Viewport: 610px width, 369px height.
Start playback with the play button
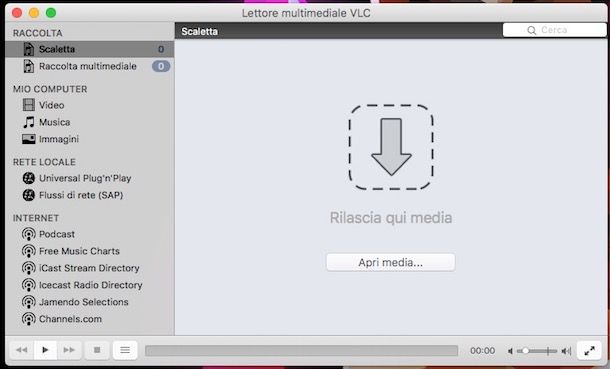coord(45,350)
